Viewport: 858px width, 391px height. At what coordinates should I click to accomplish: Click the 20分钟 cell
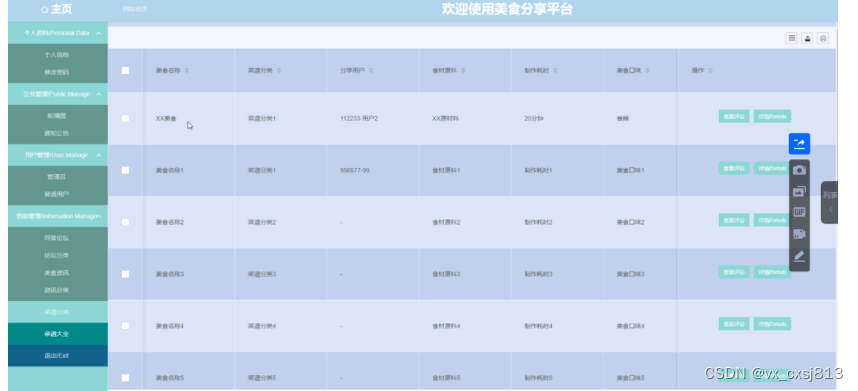click(x=534, y=119)
